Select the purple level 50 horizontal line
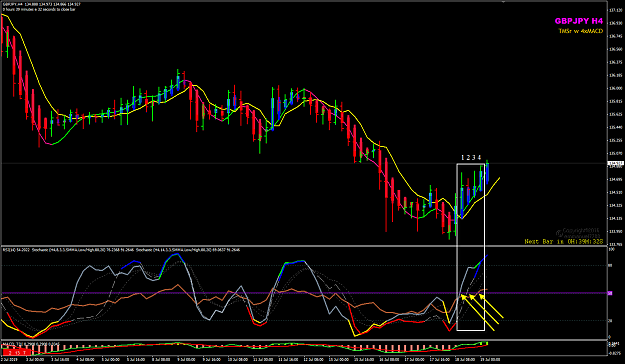Image resolution: width=625 pixels, height=364 pixels. coord(304,293)
